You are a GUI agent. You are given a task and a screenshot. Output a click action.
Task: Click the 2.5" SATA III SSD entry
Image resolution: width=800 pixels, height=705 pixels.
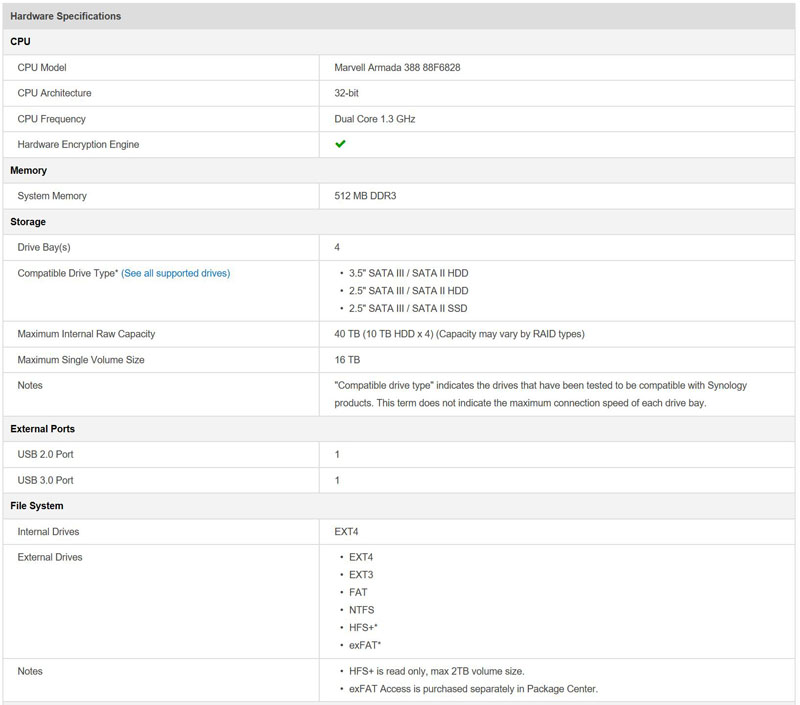click(x=408, y=308)
